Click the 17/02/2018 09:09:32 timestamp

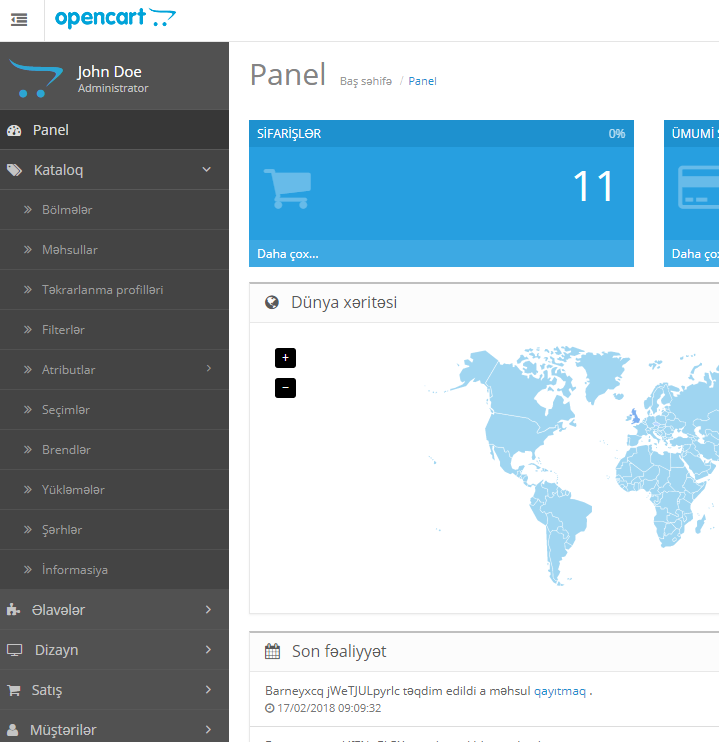click(329, 708)
